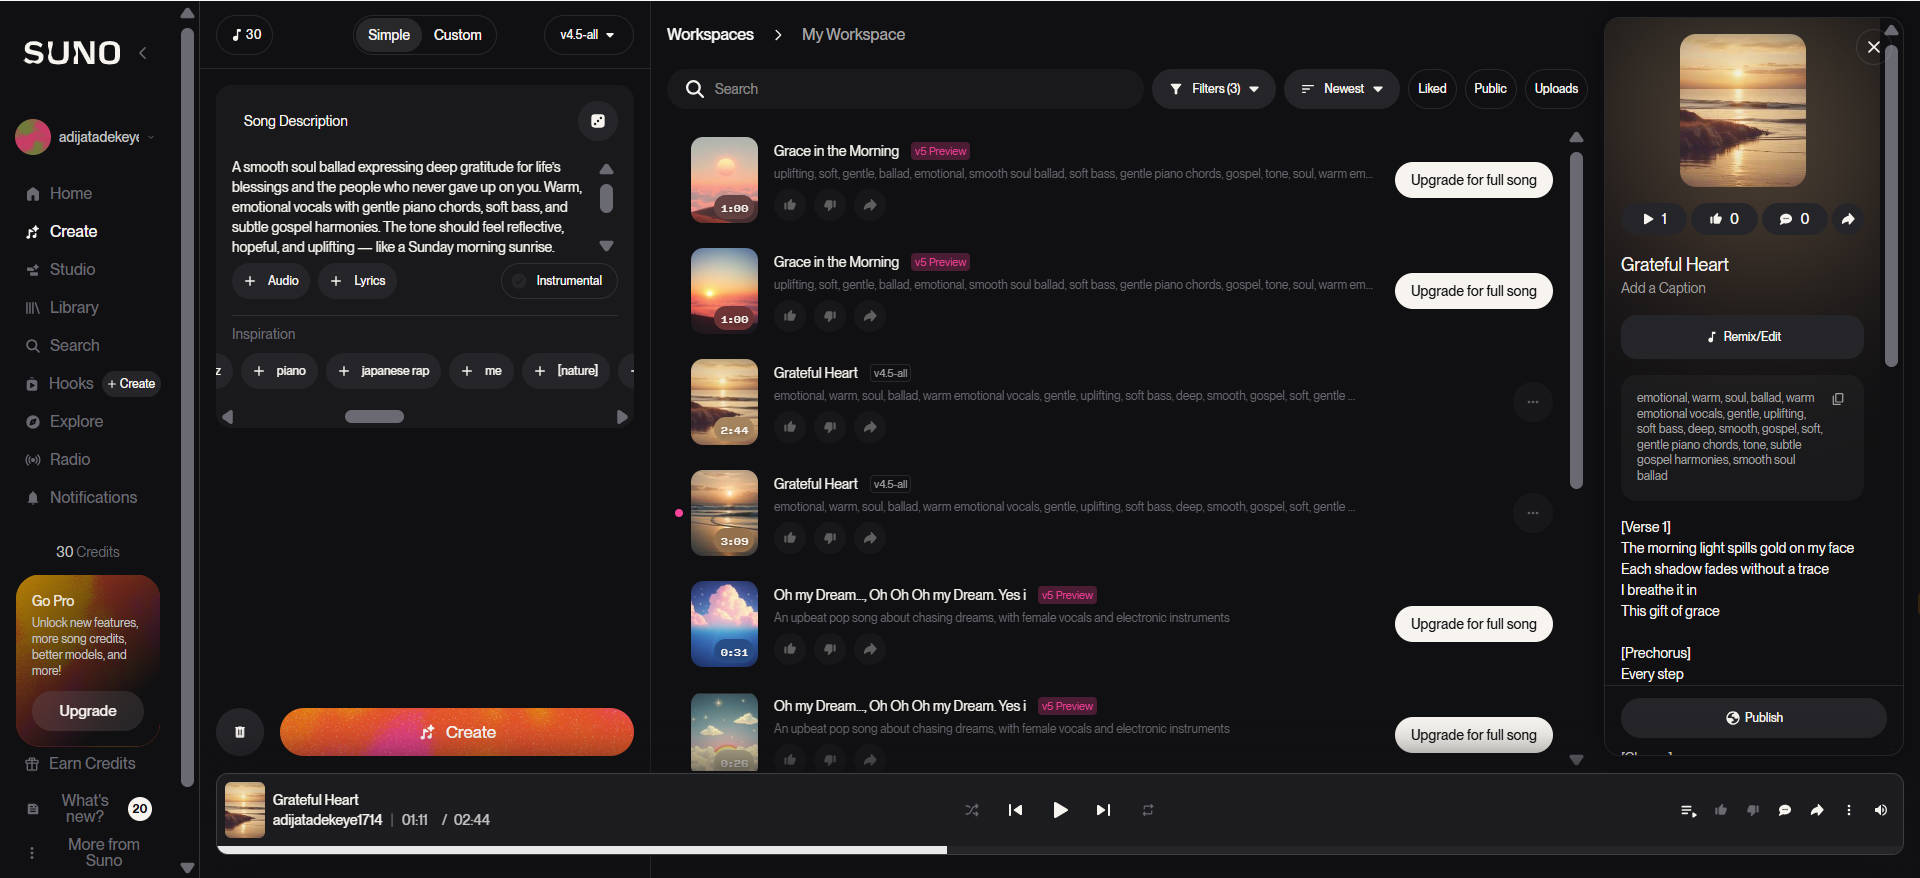Screen dimensions: 1920x878
Task: Open Explore from the sidebar
Action: coord(76,422)
